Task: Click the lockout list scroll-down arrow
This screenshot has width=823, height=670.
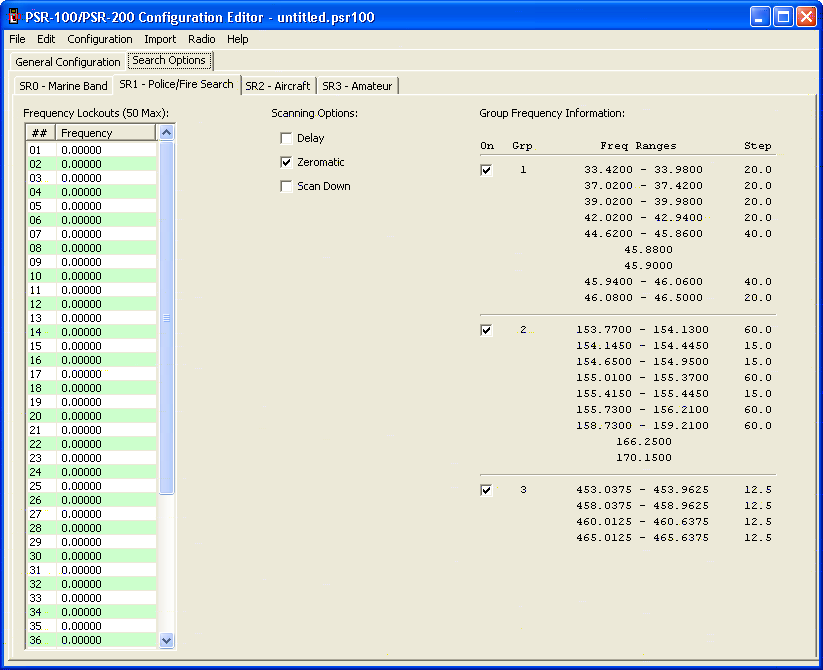Action: pos(167,640)
